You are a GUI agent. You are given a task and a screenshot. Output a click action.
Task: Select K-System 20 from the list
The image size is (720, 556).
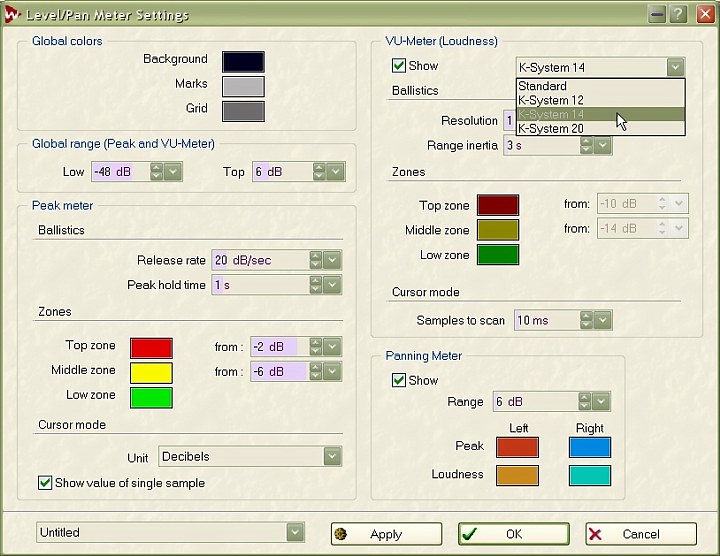[x=551, y=129]
